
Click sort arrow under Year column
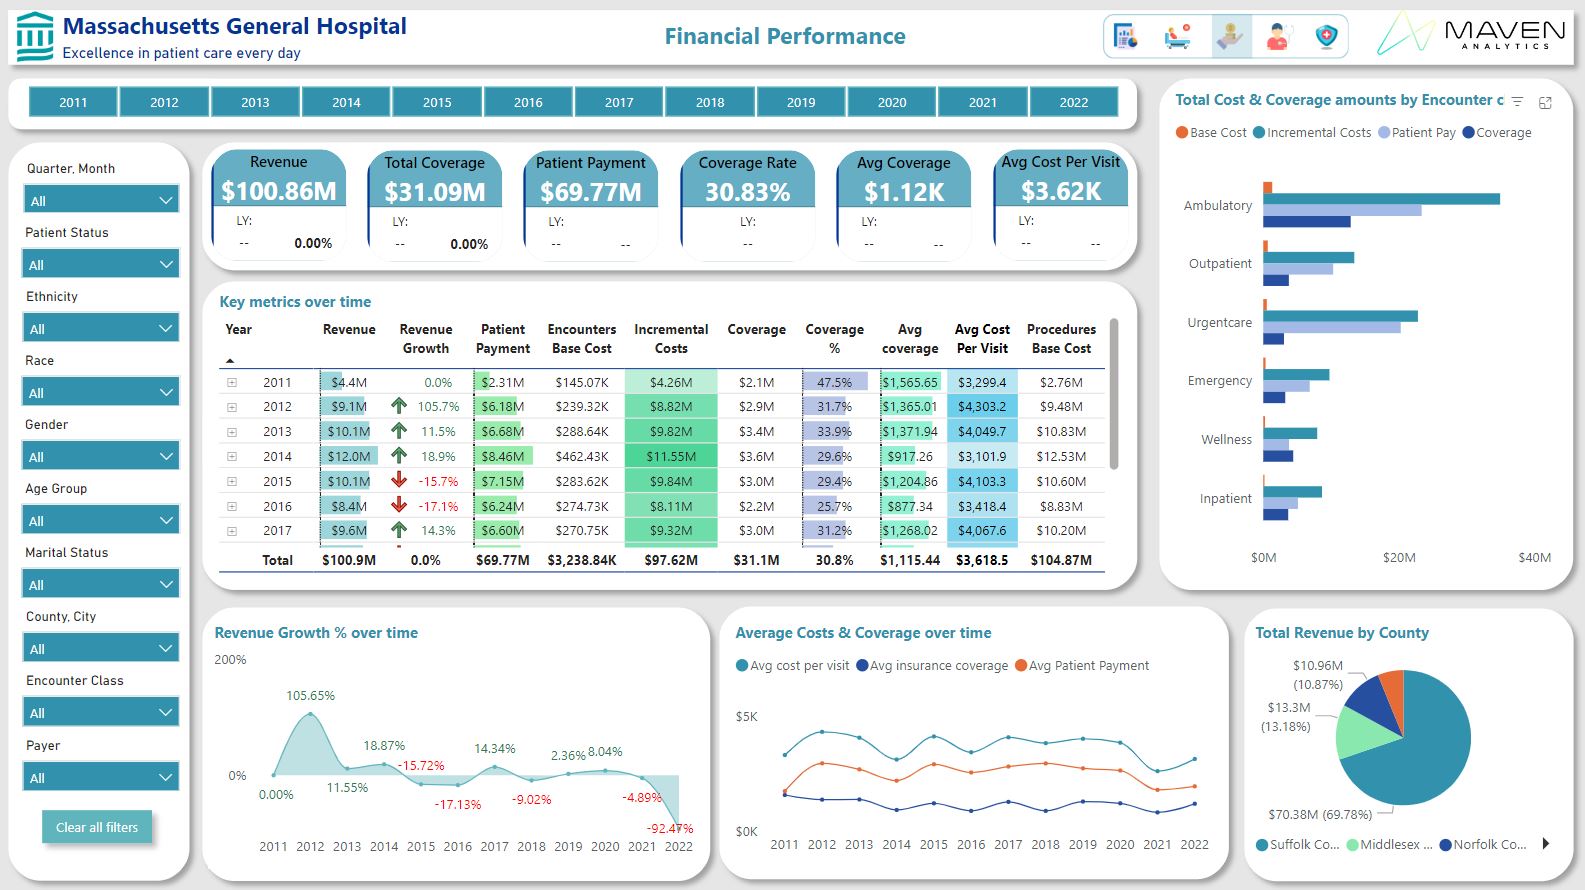click(x=230, y=360)
